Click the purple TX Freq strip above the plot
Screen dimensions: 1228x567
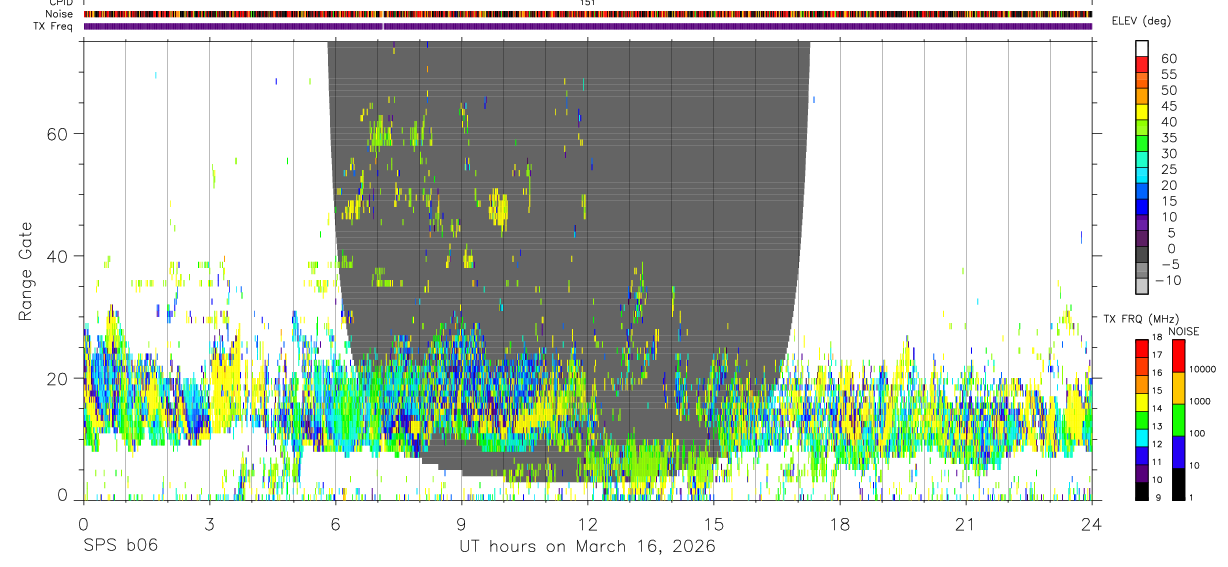click(587, 26)
